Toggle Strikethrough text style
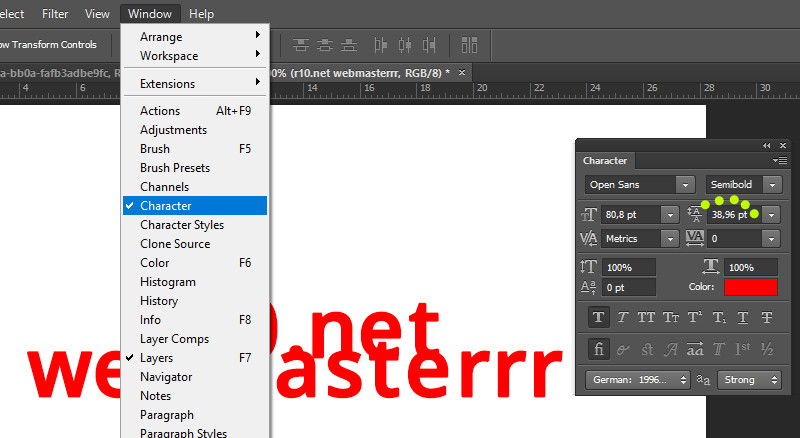The height and width of the screenshot is (438, 800). [767, 318]
